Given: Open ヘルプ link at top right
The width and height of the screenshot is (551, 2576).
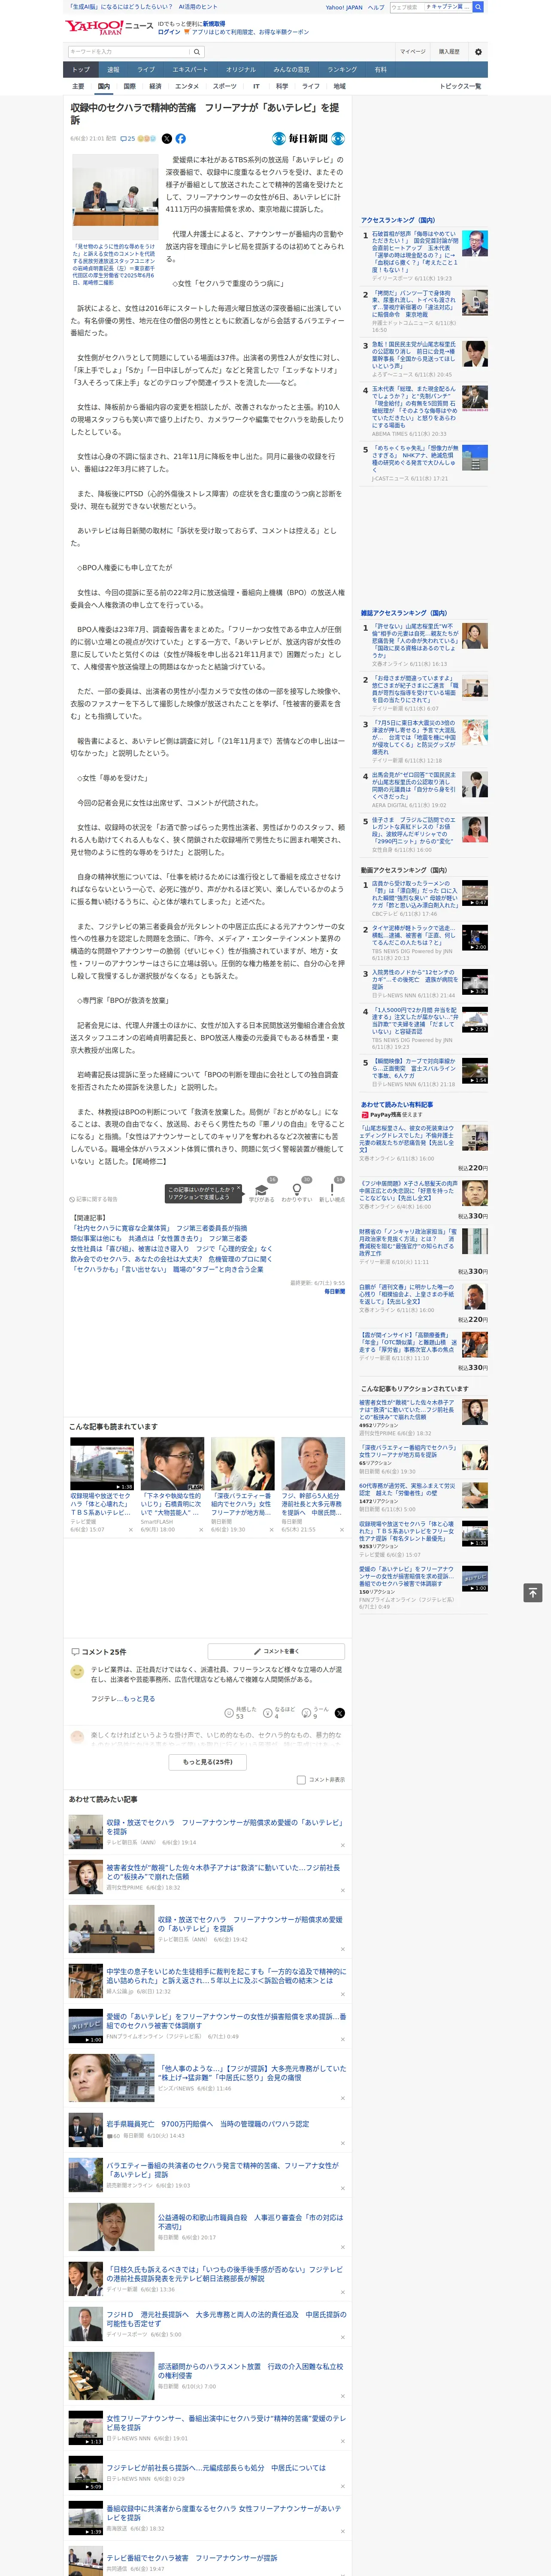Looking at the screenshot, I should [376, 7].
